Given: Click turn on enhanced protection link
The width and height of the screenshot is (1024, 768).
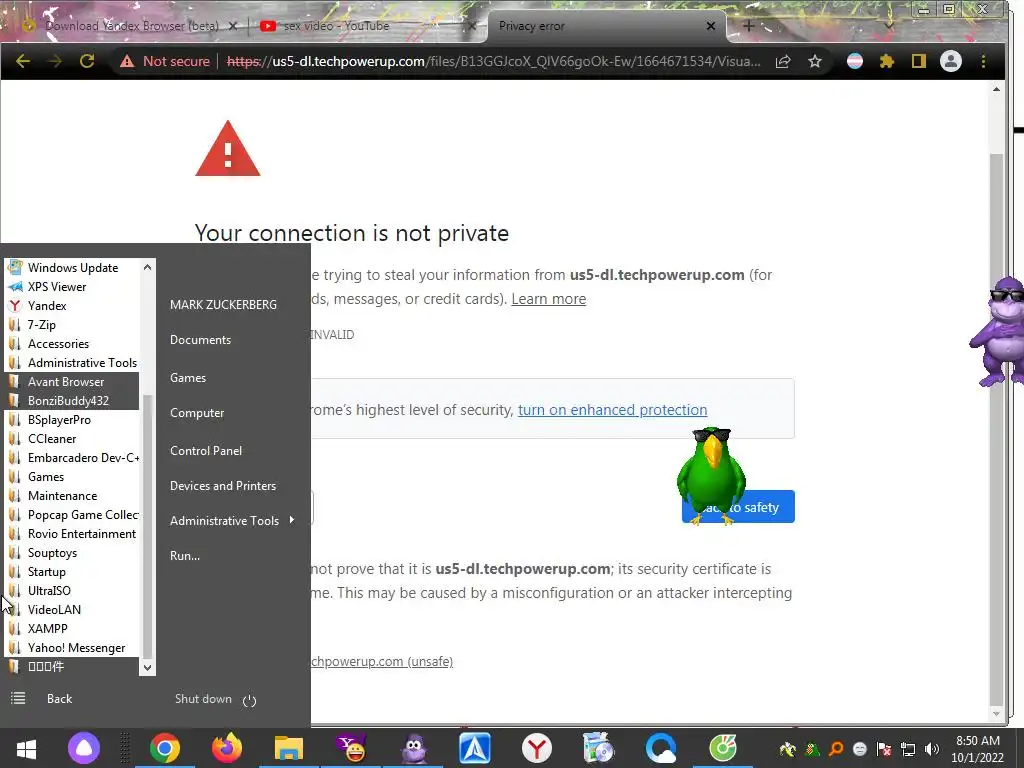Looking at the screenshot, I should tap(613, 410).
